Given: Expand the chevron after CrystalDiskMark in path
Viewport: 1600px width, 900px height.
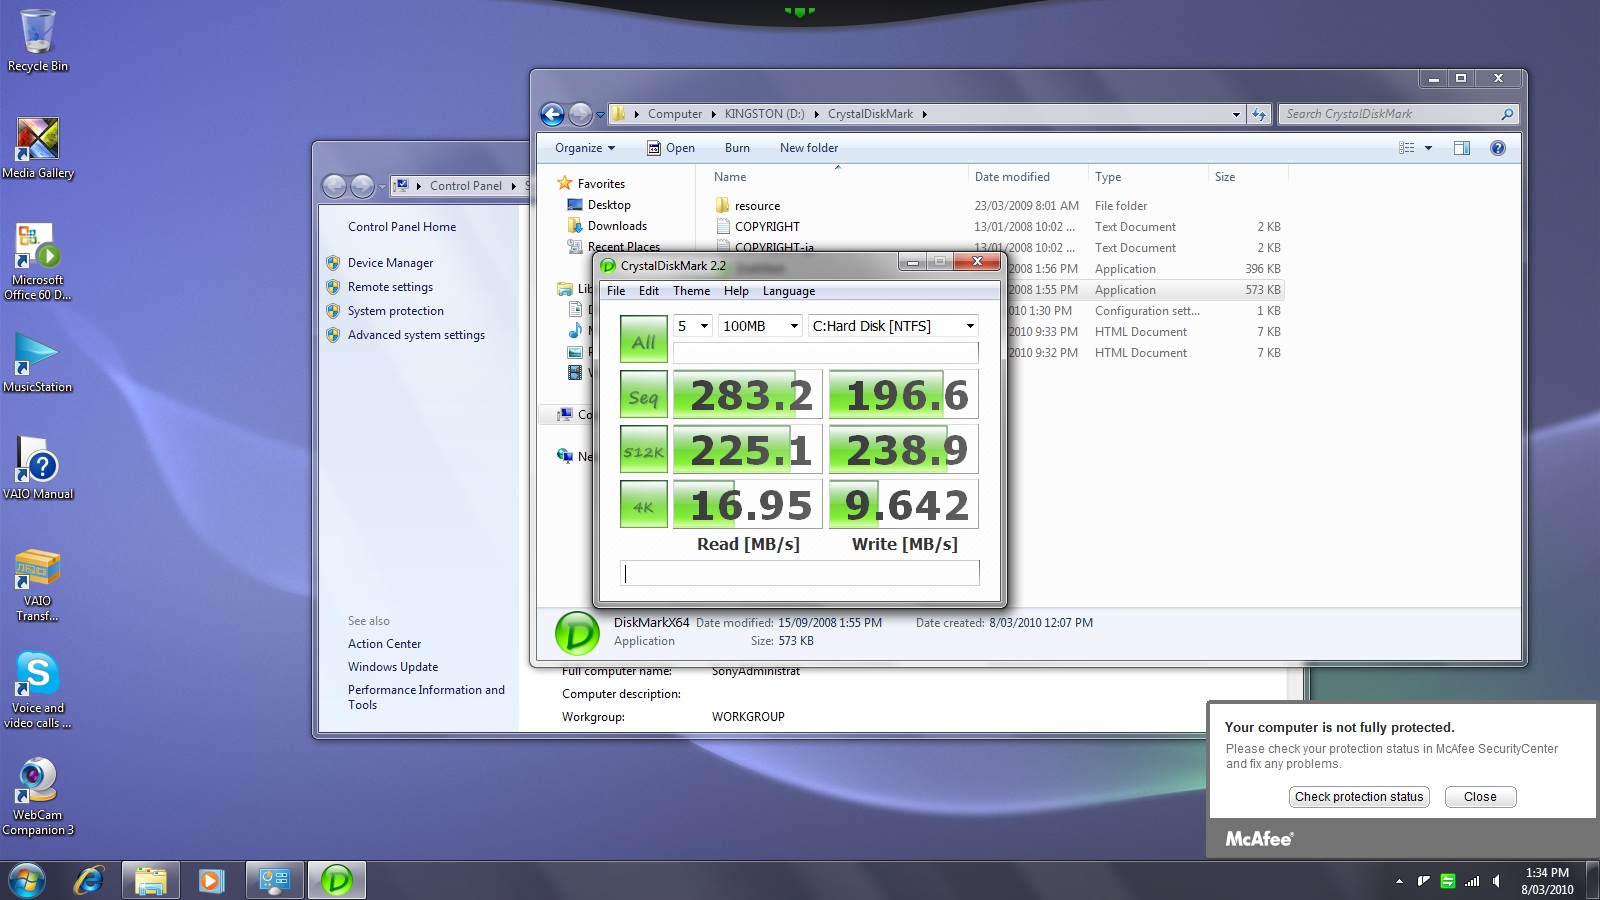Looking at the screenshot, I should [924, 114].
